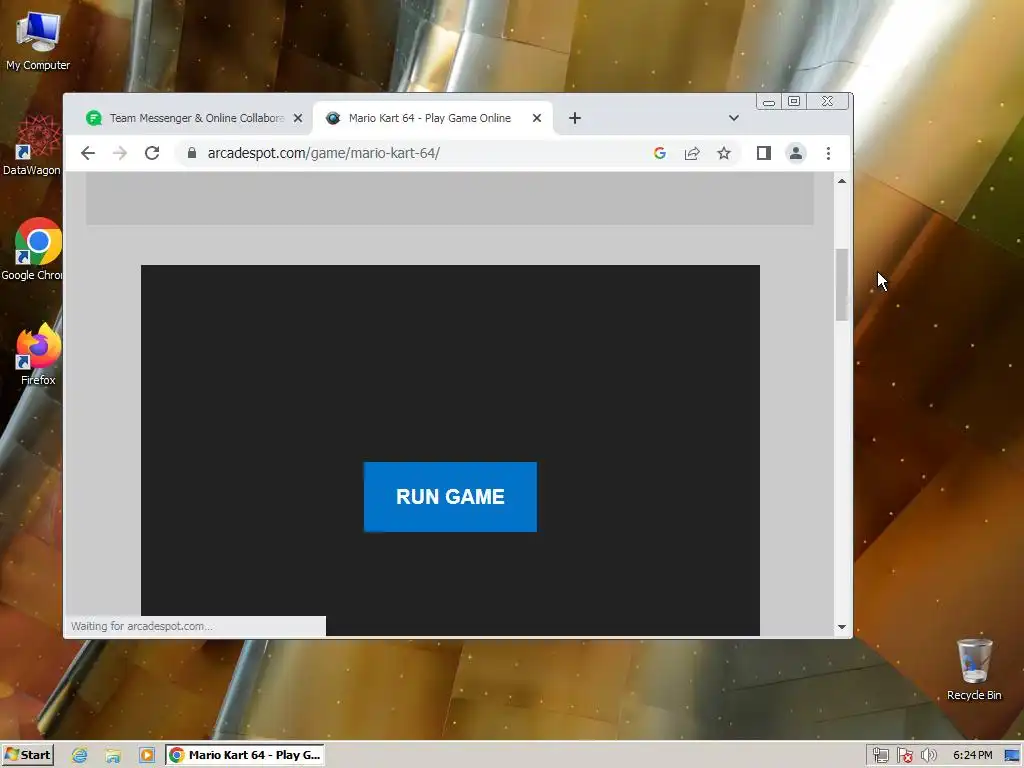
Task: Close the Team Messenger tab
Action: point(298,118)
